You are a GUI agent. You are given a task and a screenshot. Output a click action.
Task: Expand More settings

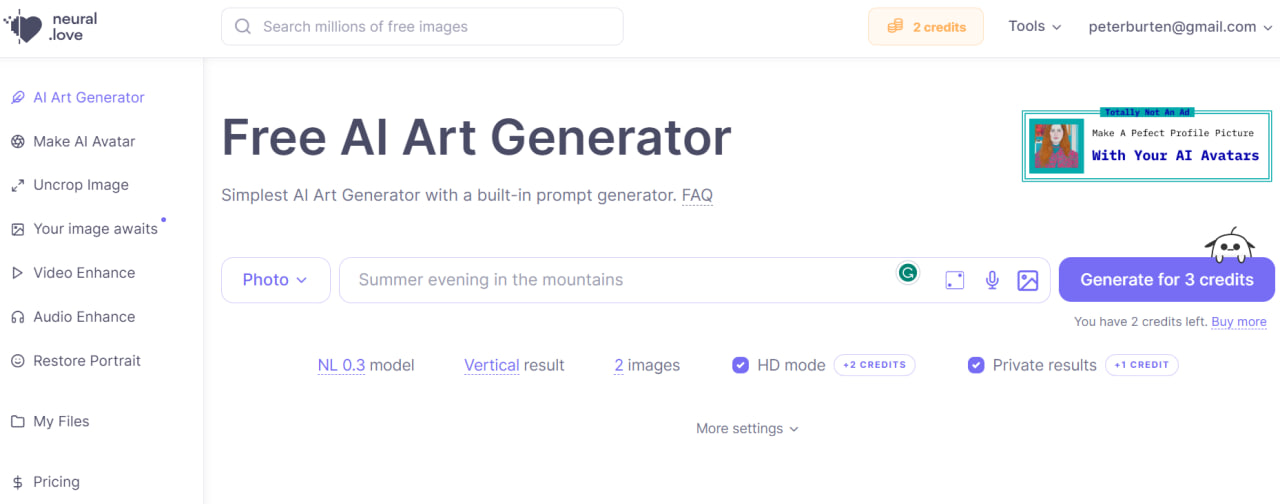(747, 429)
